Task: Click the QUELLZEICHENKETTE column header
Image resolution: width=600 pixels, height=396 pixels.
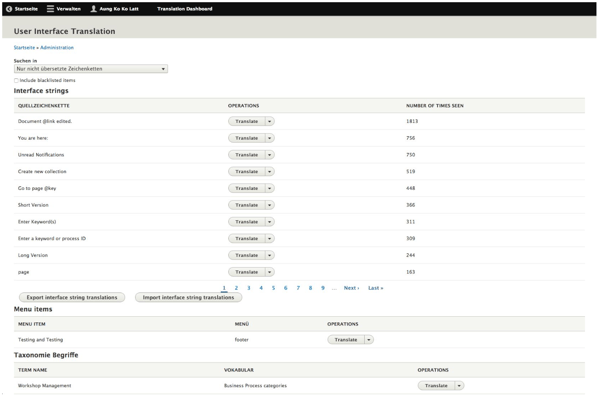Action: 44,106
